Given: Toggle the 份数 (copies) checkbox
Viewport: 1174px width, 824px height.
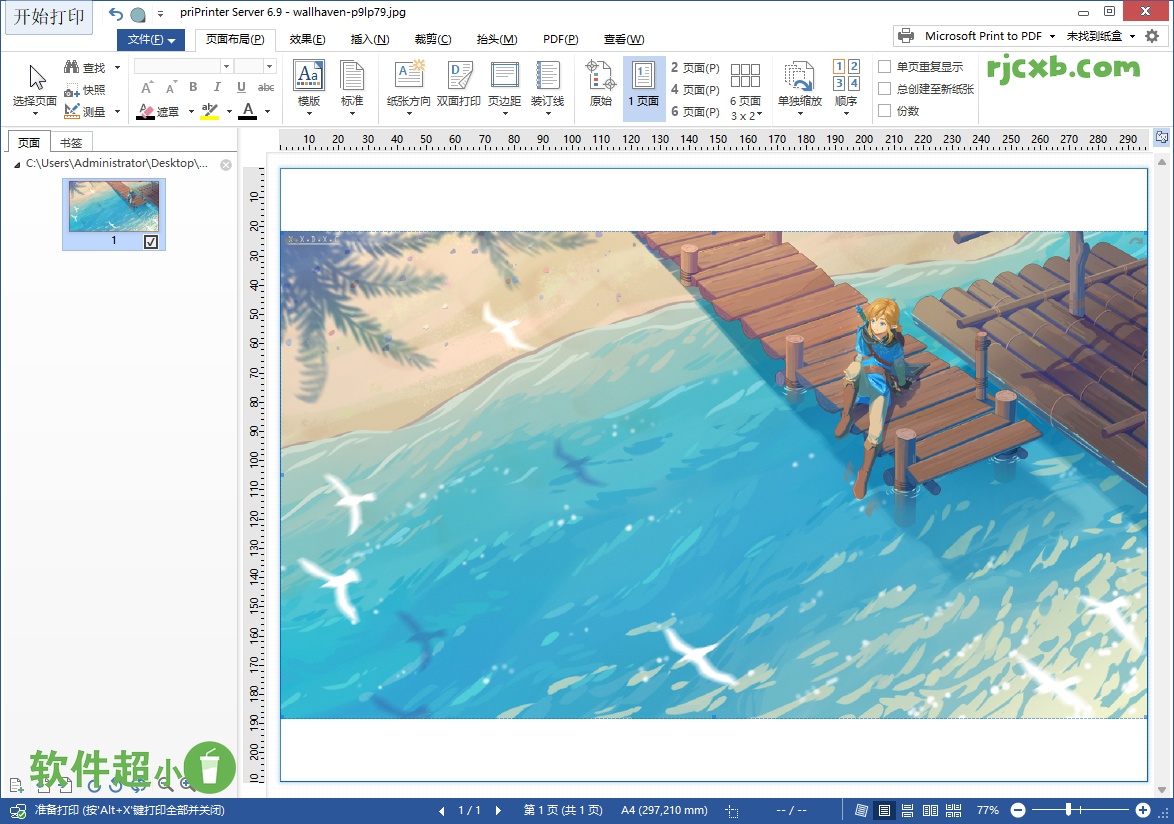Looking at the screenshot, I should point(885,111).
